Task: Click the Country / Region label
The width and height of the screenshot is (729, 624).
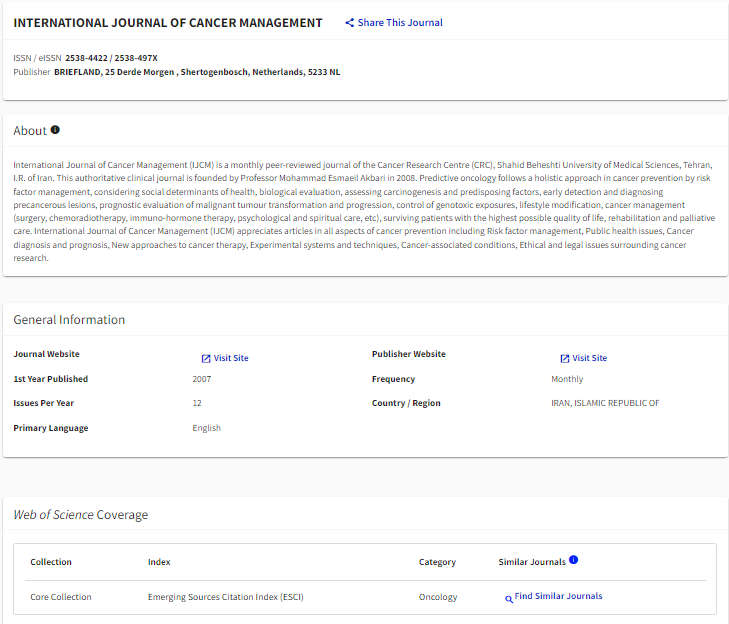Action: [406, 403]
